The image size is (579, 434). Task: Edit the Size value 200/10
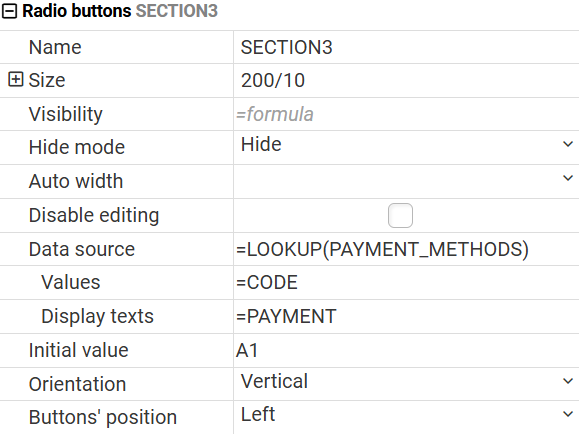point(406,81)
